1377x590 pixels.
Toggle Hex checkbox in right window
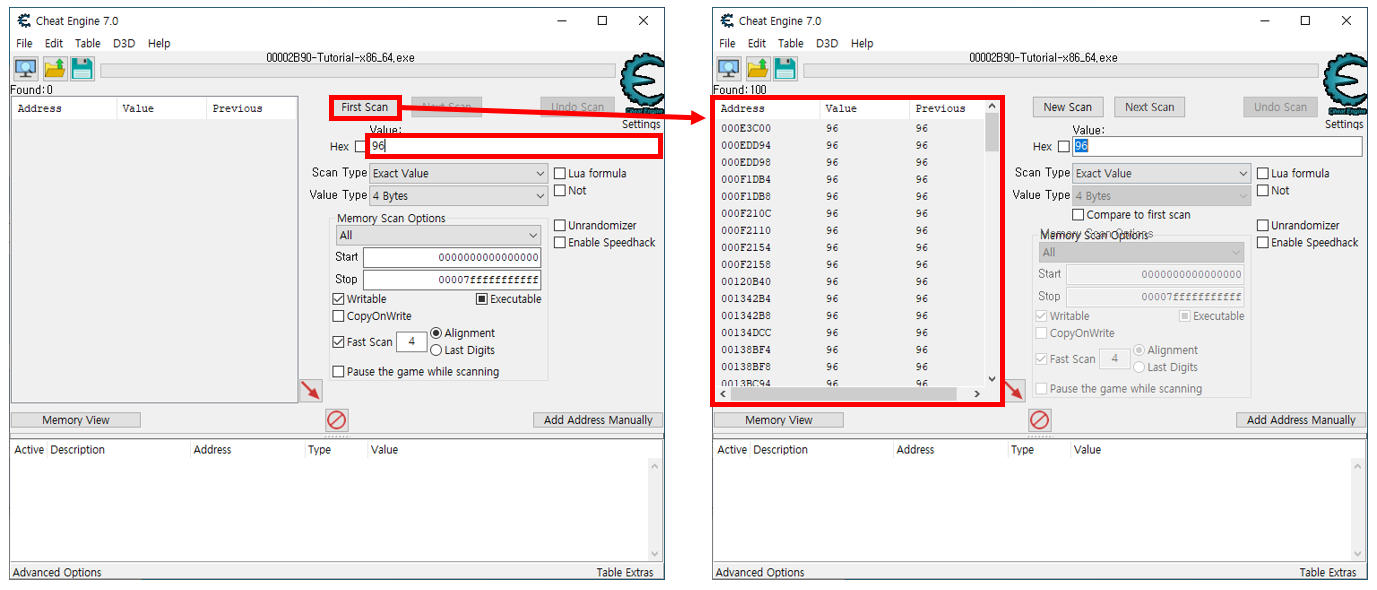[1063, 147]
